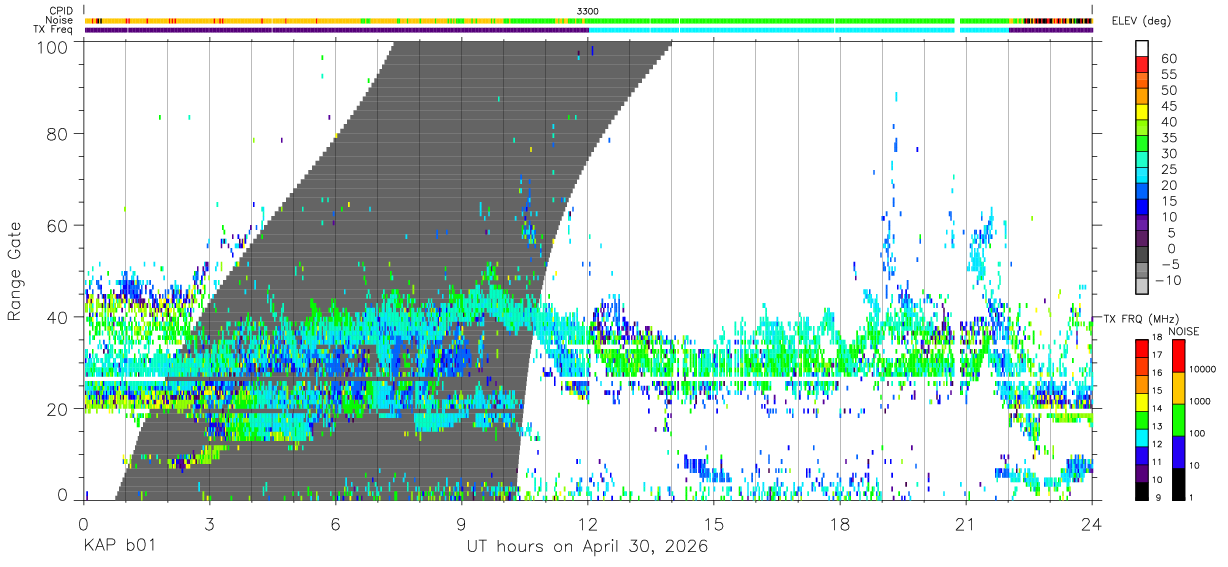Click the Range Gate axis title
The width and height of the screenshot is (1228, 567).
point(15,271)
